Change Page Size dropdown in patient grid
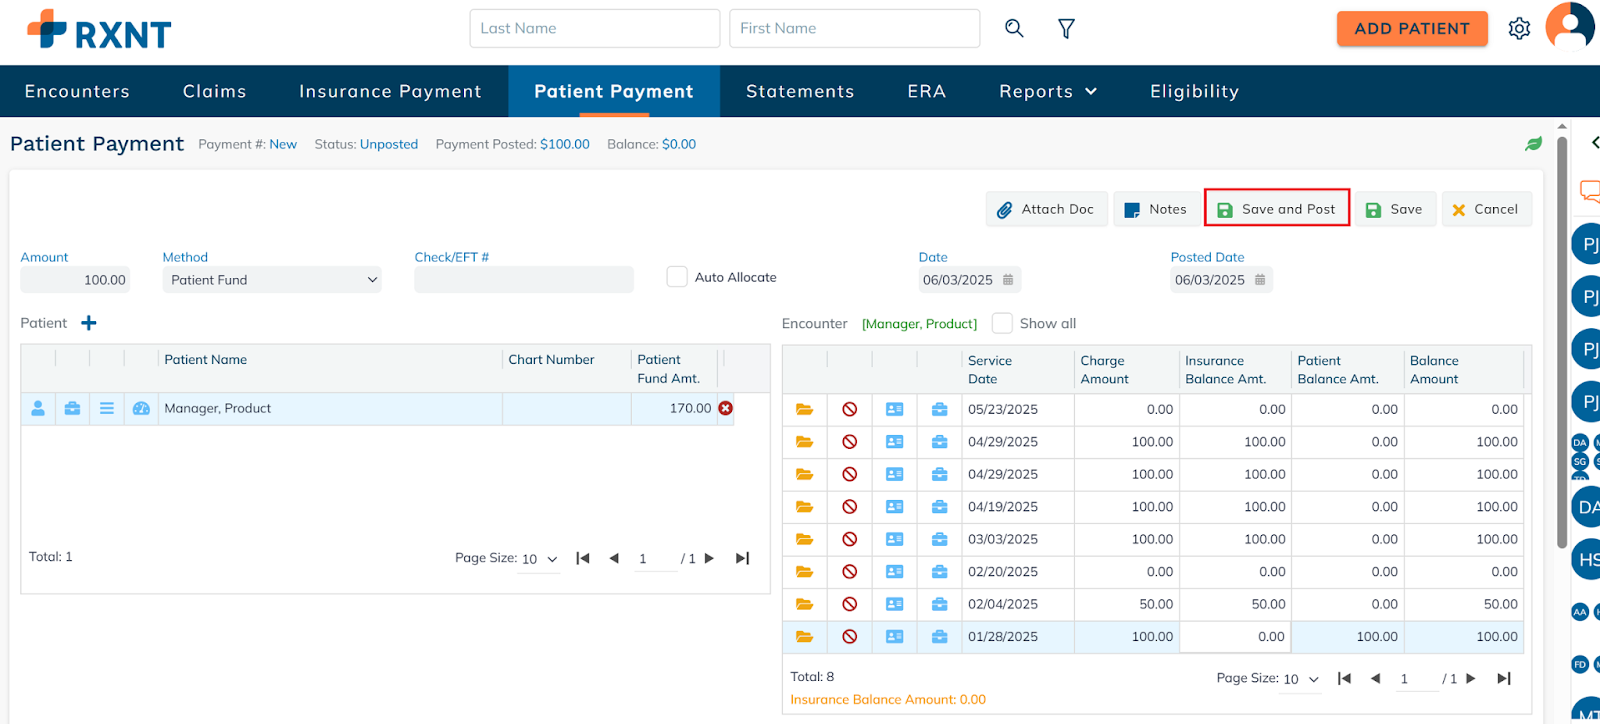The image size is (1600, 724). click(x=539, y=559)
